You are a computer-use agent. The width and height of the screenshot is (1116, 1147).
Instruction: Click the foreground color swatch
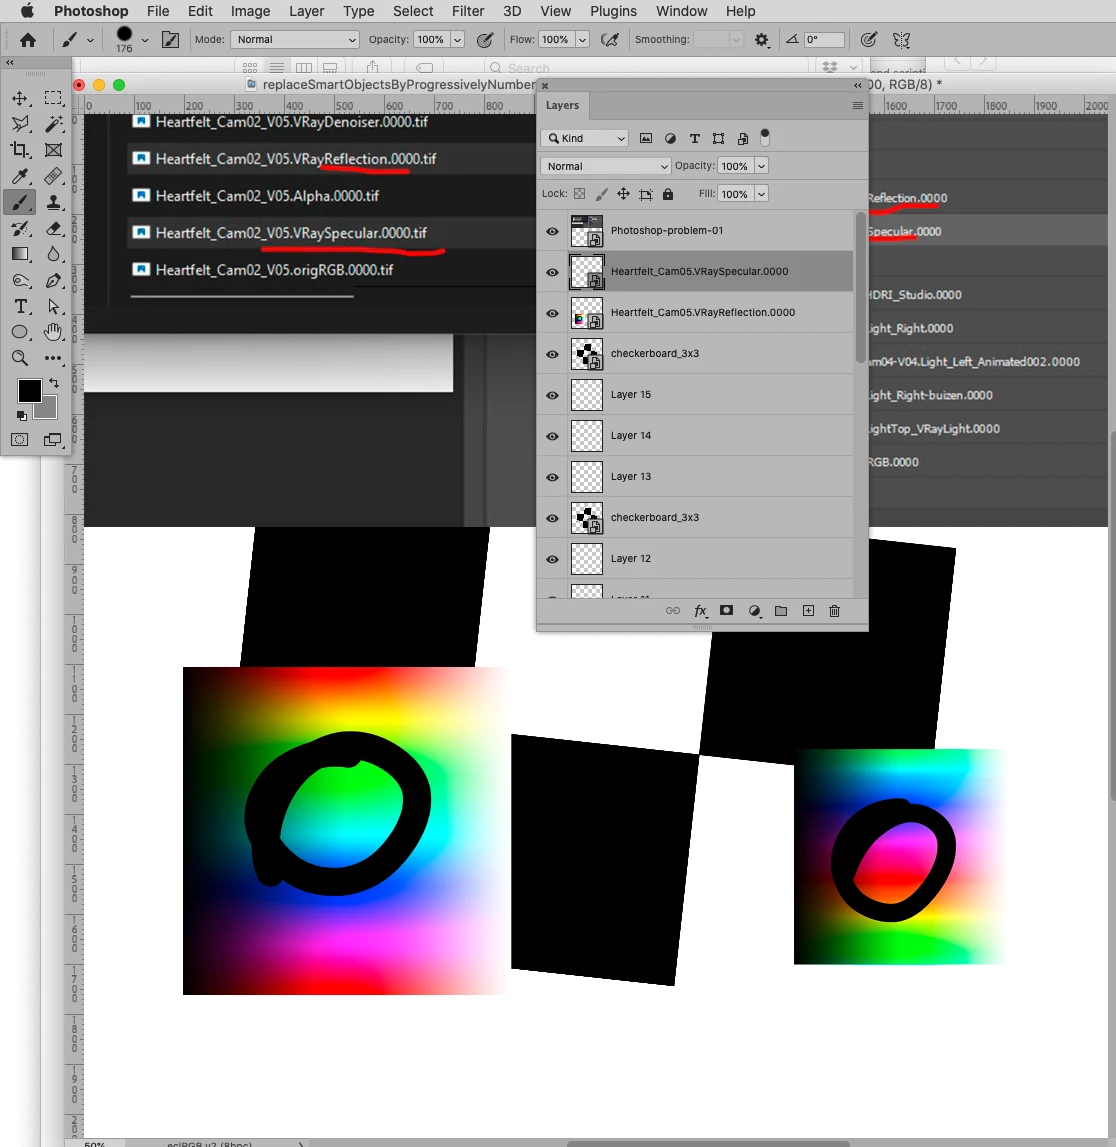coord(30,391)
